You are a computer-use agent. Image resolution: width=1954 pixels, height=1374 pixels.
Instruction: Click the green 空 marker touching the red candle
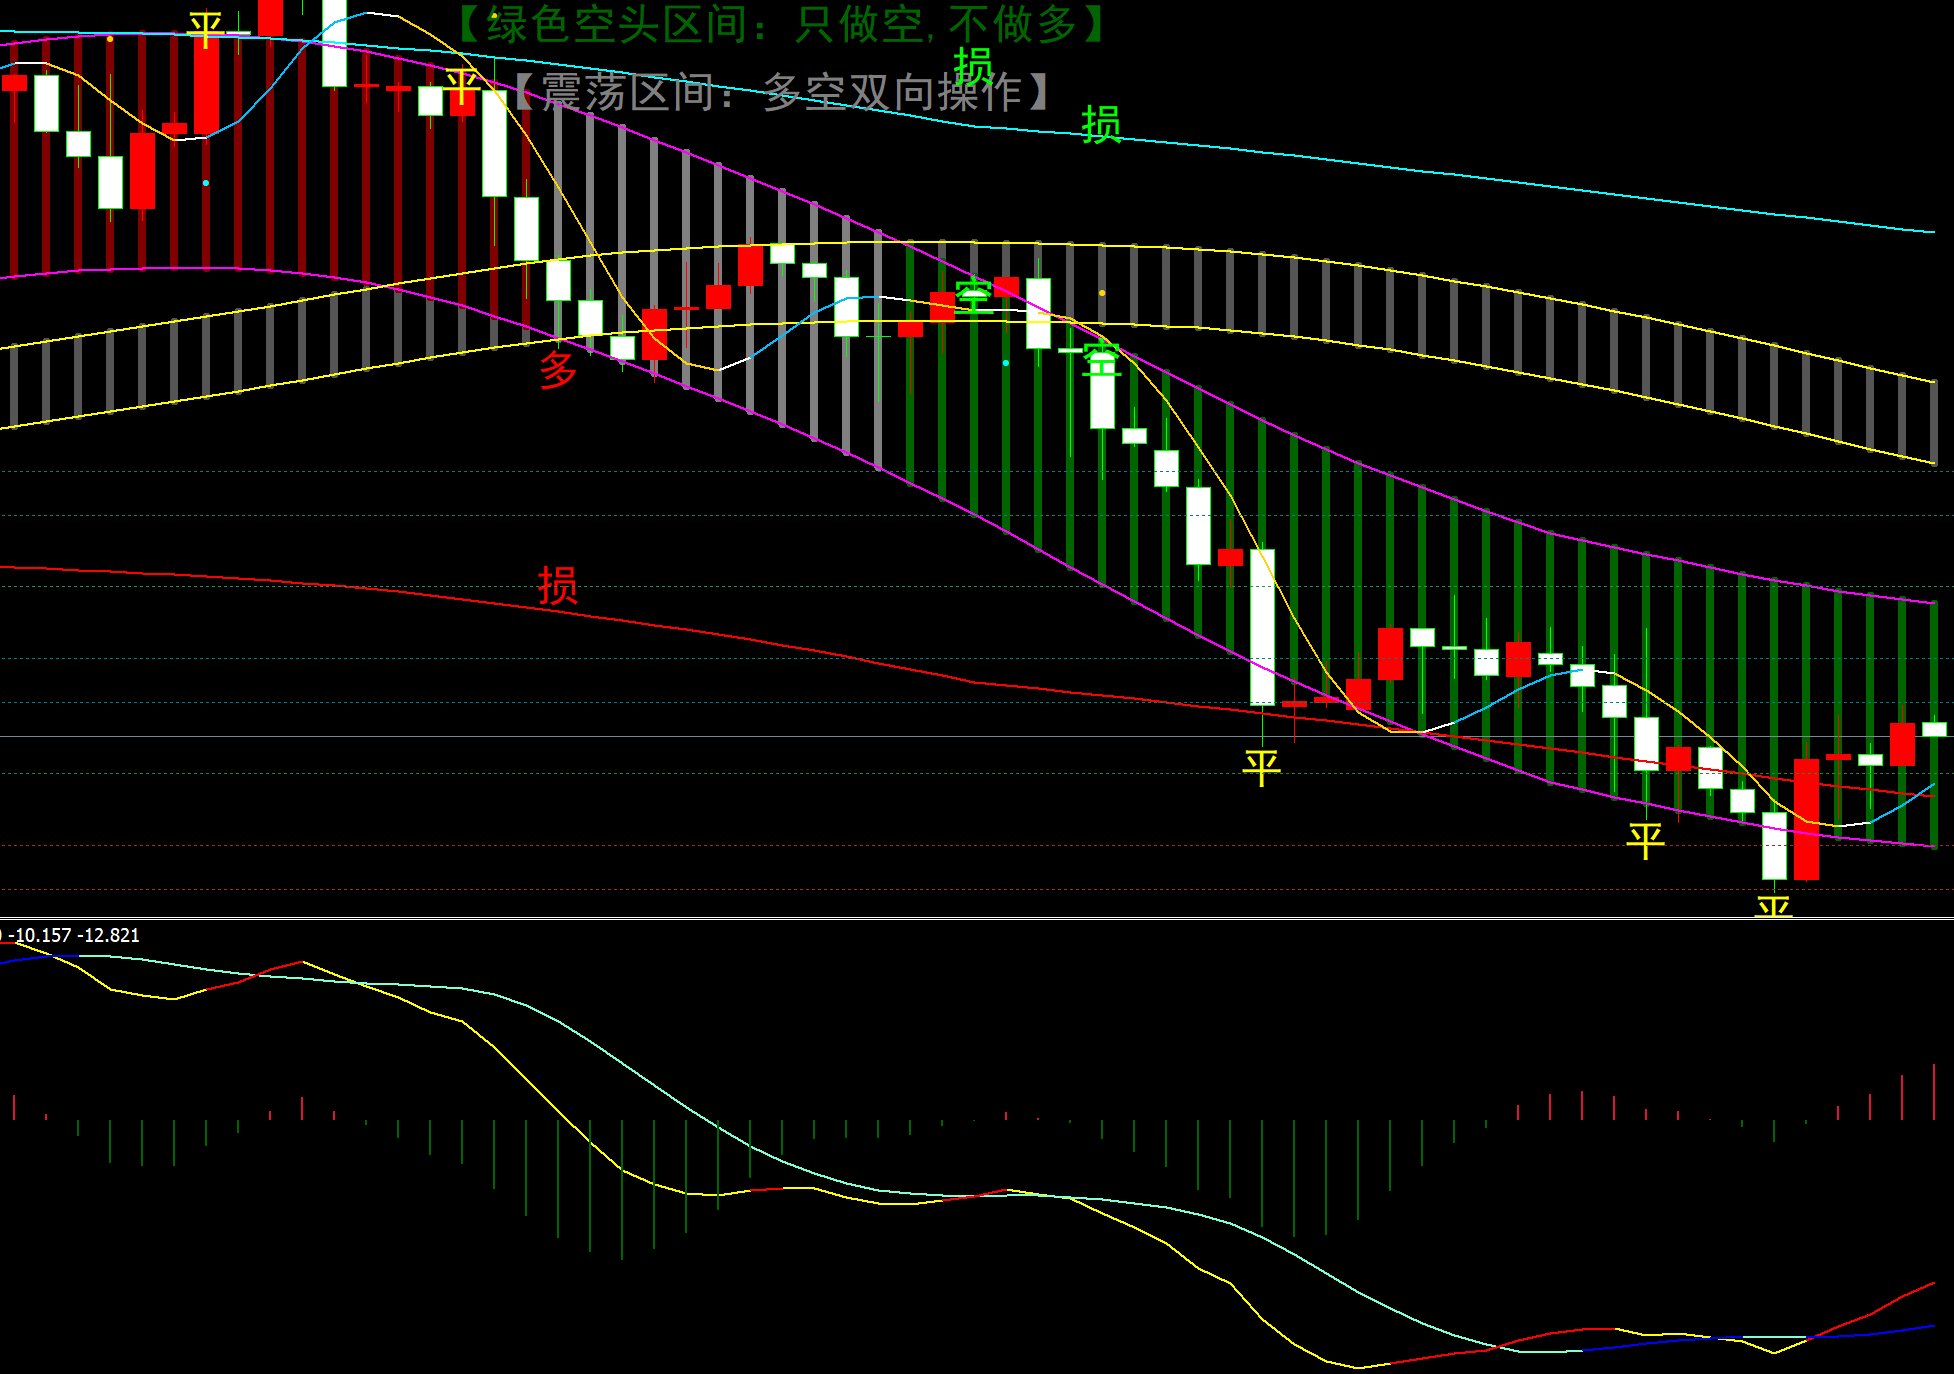pos(973,295)
